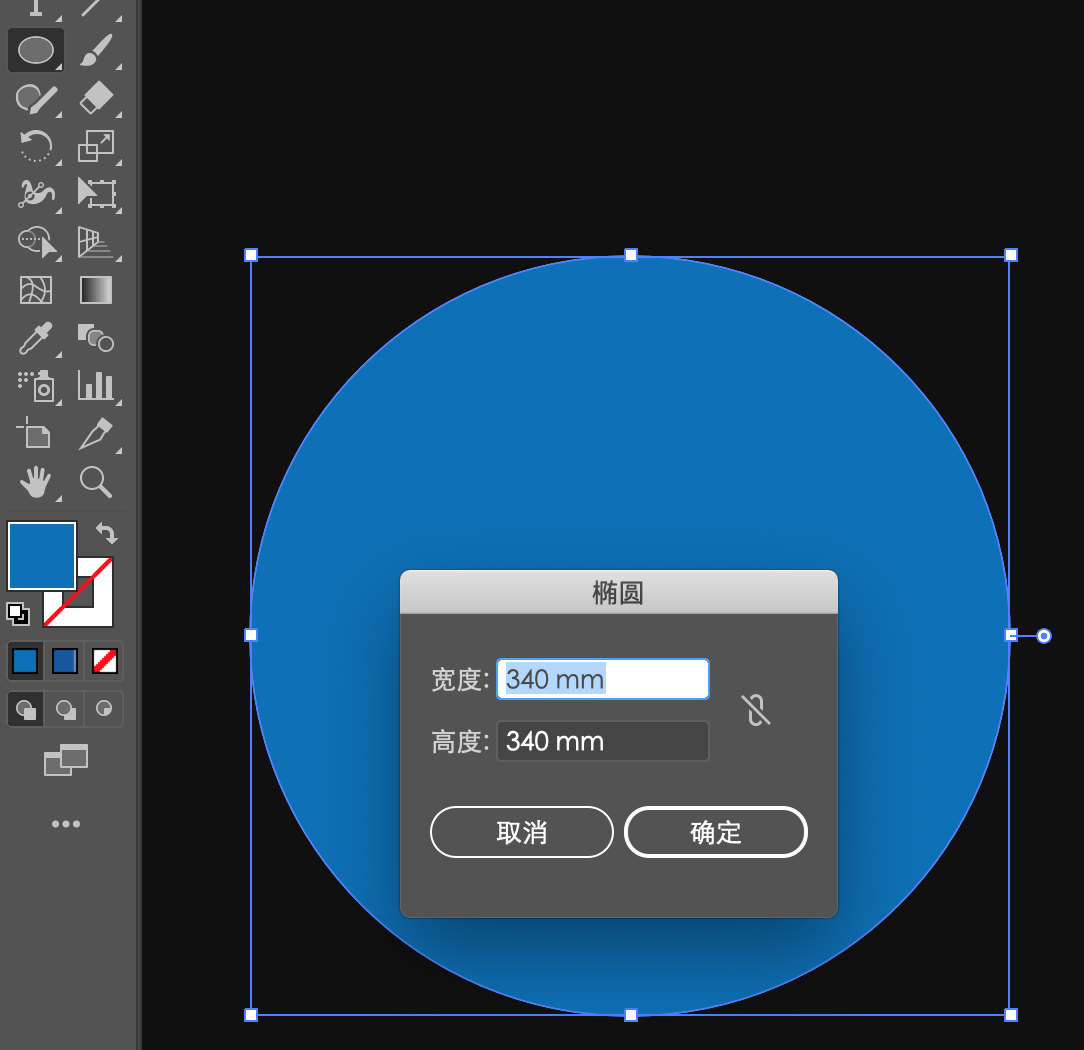The image size is (1084, 1050).
Task: Reset to default fill and stroke
Action: click(18, 614)
